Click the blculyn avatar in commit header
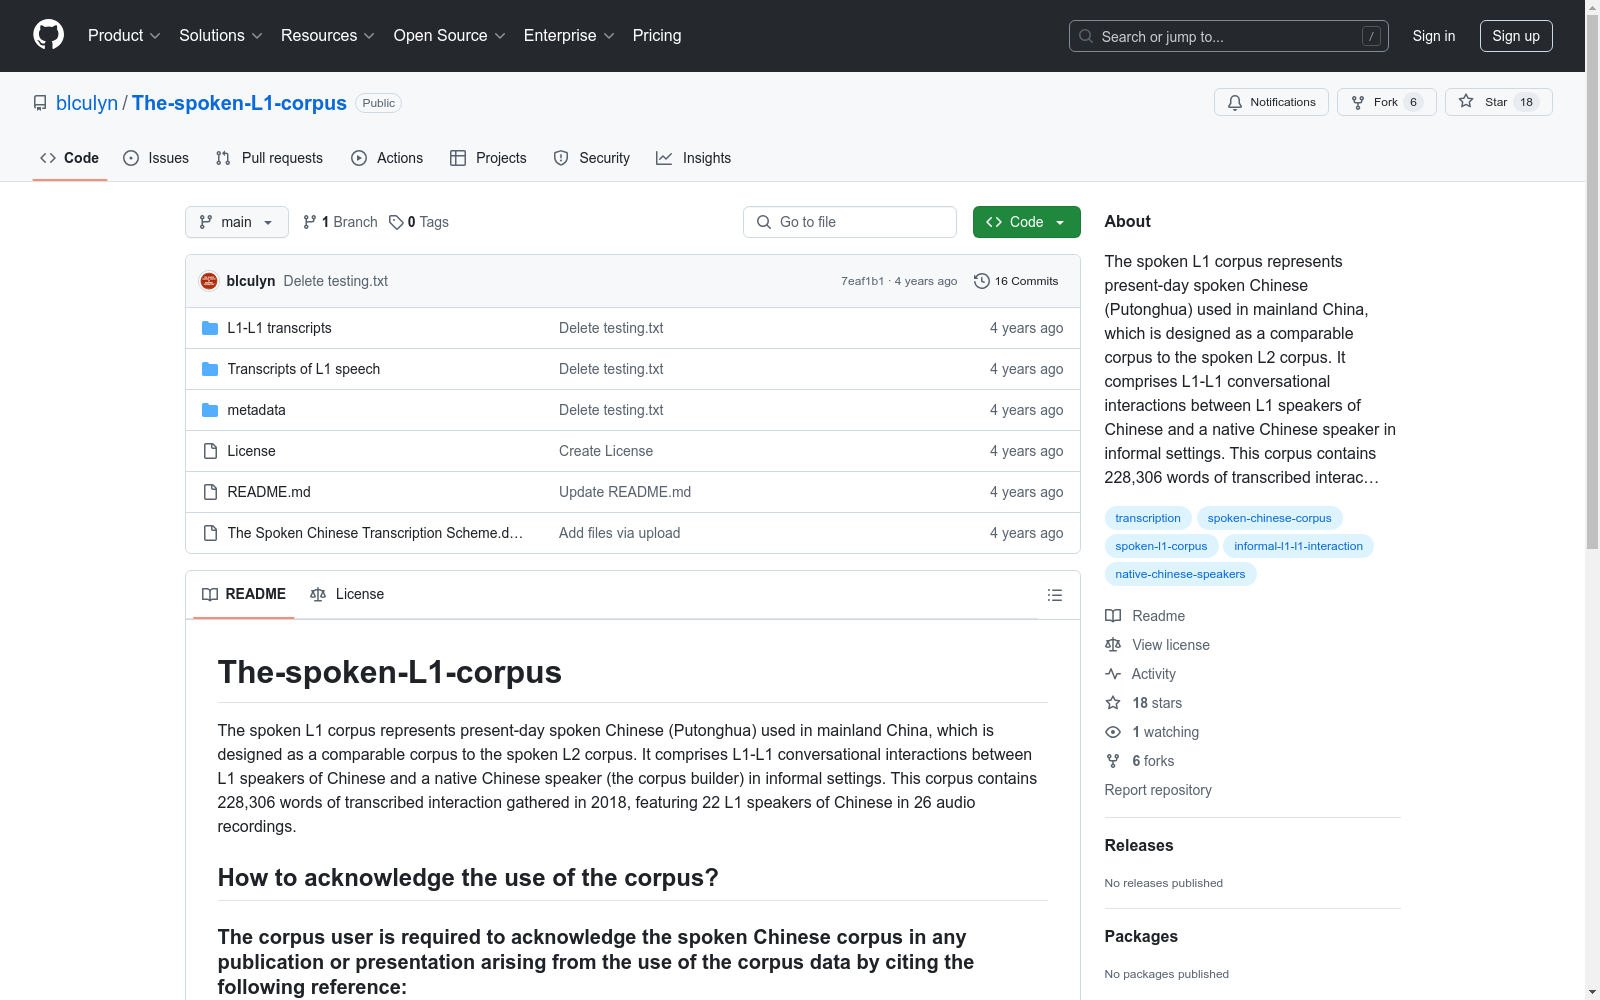Viewport: 1600px width, 1000px height. pyautogui.click(x=209, y=281)
